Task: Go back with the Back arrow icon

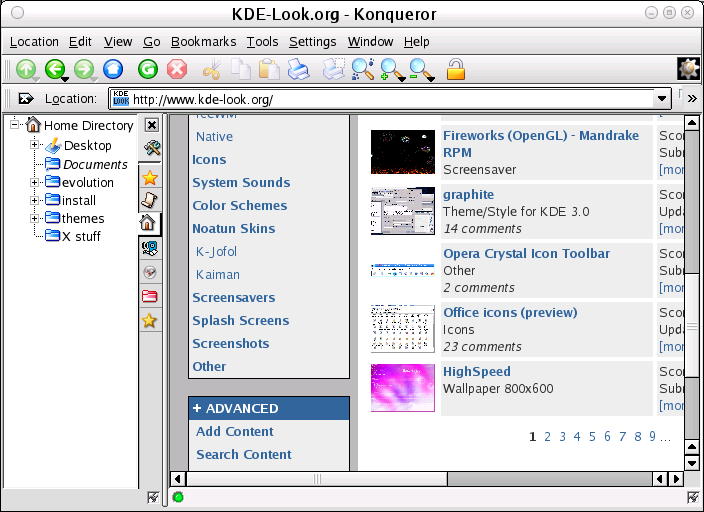Action: click(x=55, y=70)
